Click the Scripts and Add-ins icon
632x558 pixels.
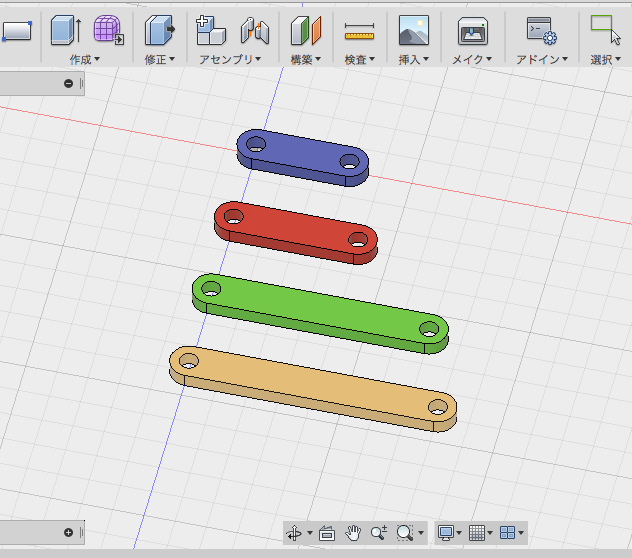pyautogui.click(x=542, y=31)
